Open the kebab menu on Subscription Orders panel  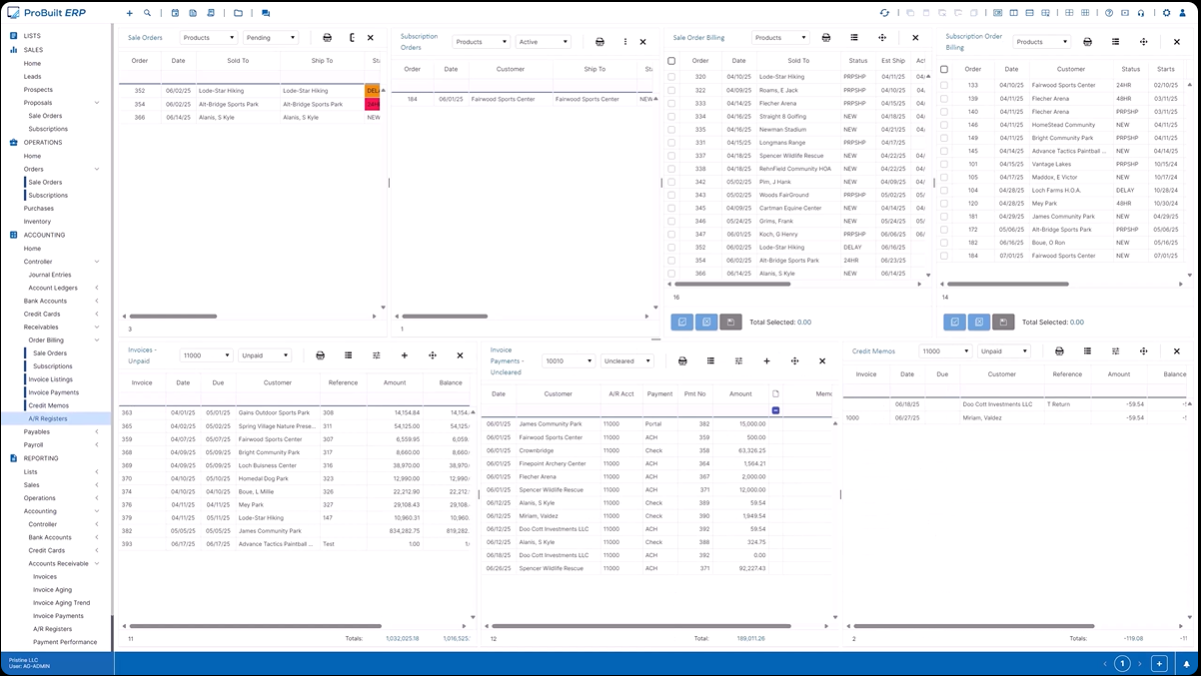(x=625, y=42)
